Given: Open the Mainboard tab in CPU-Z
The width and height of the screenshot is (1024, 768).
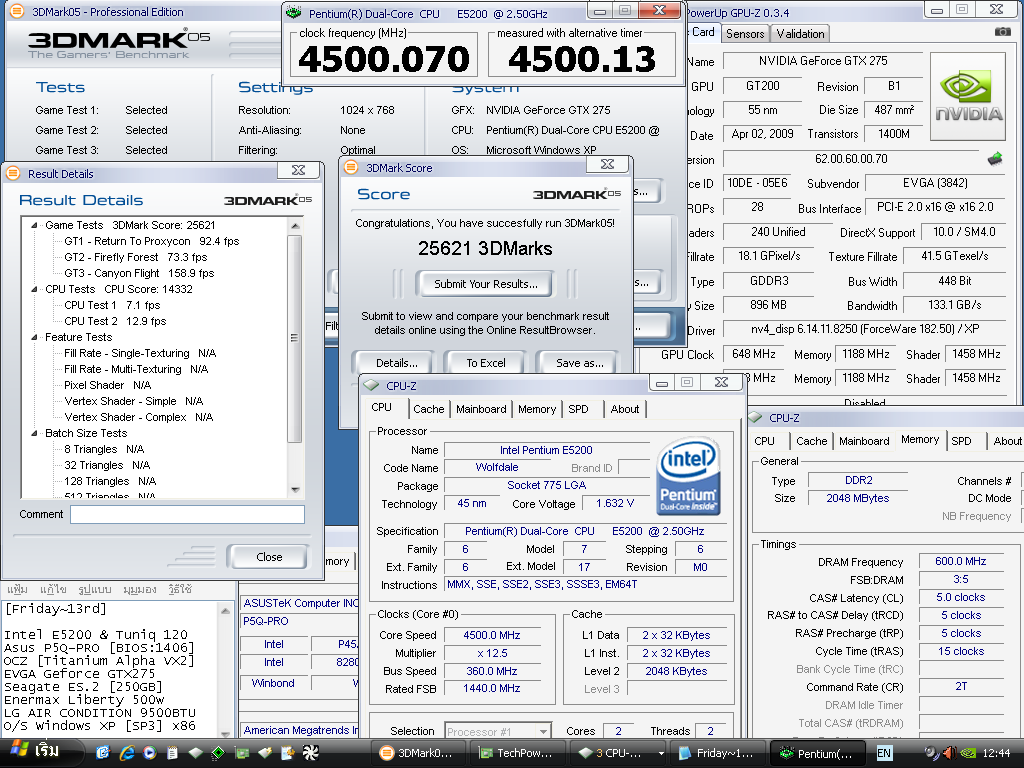Looking at the screenshot, I should click(x=481, y=409).
